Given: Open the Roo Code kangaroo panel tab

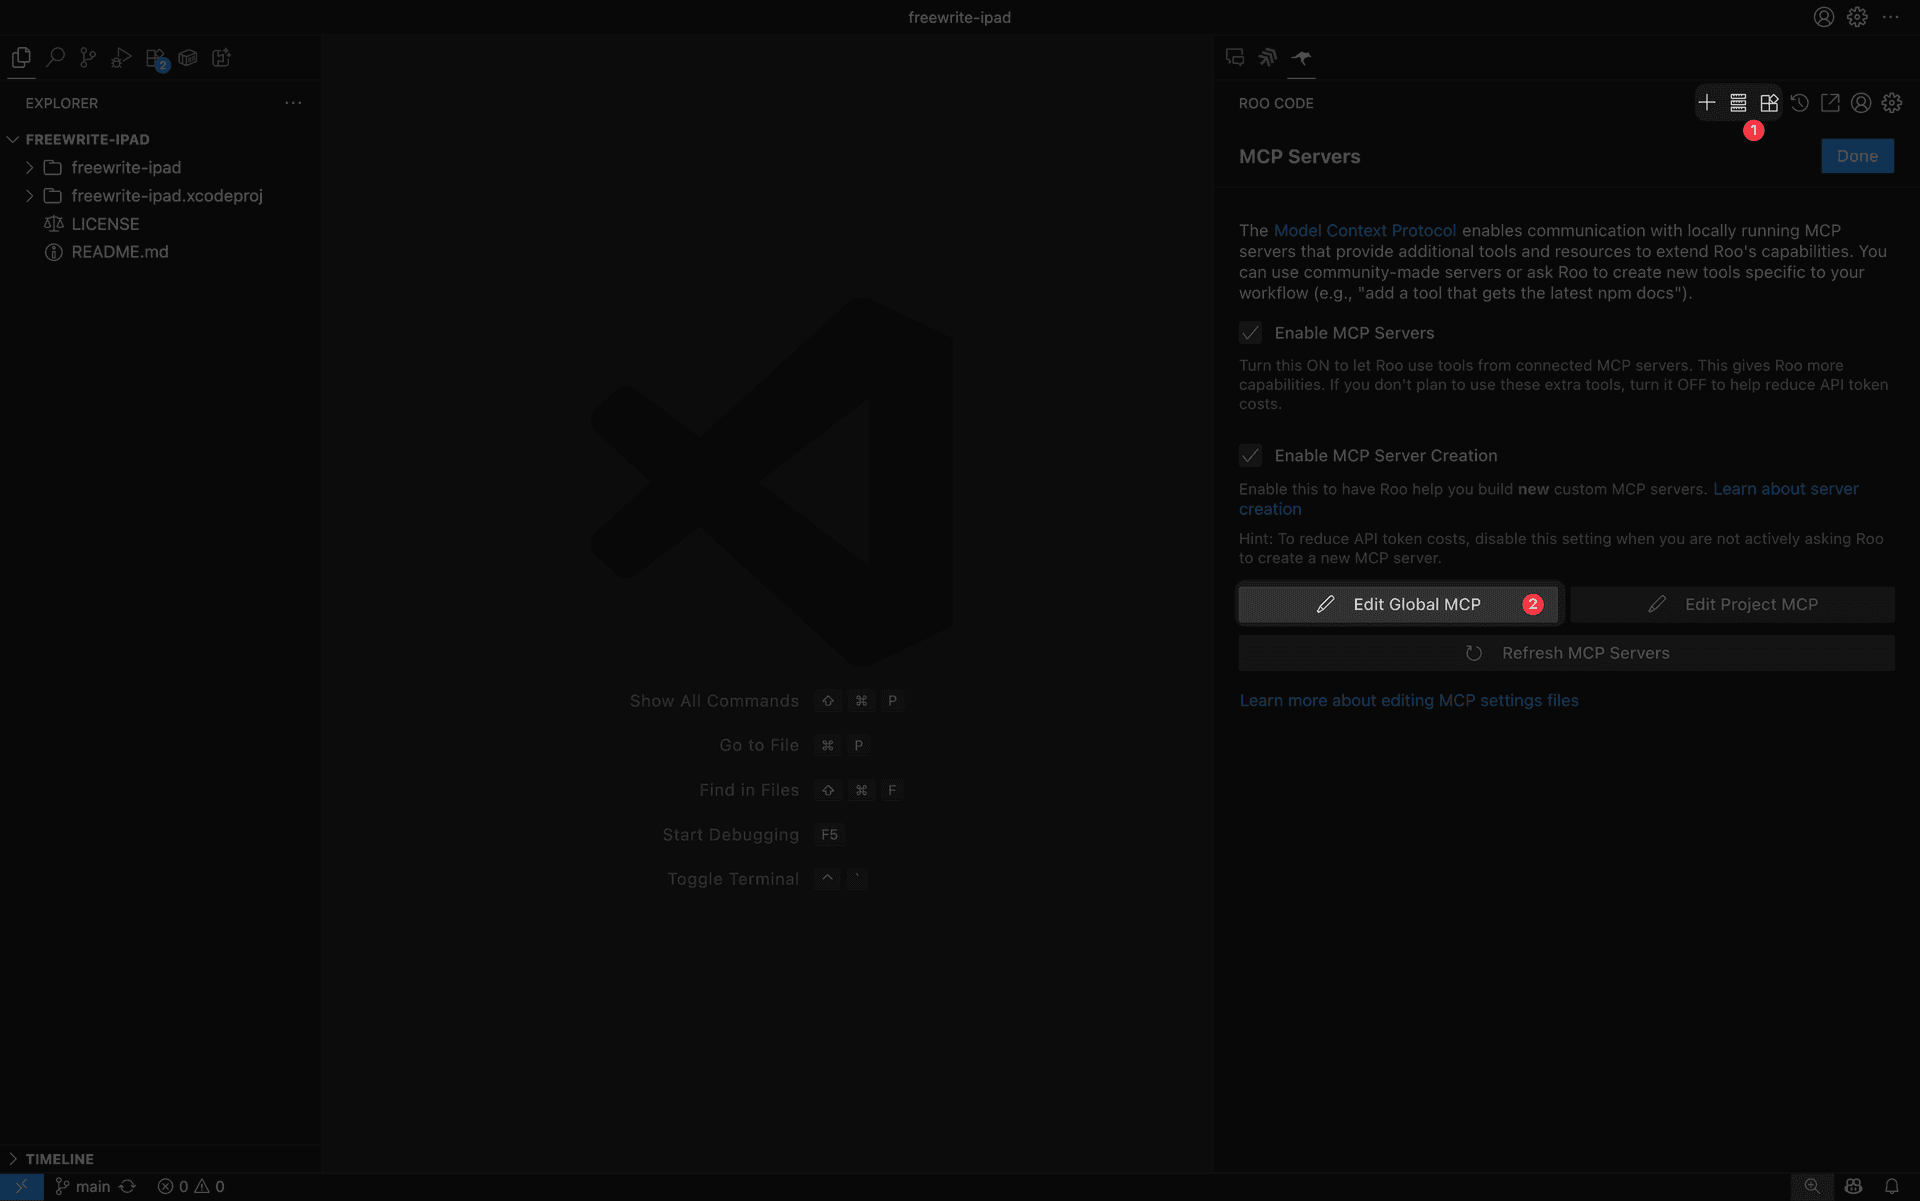Looking at the screenshot, I should pos(1301,57).
